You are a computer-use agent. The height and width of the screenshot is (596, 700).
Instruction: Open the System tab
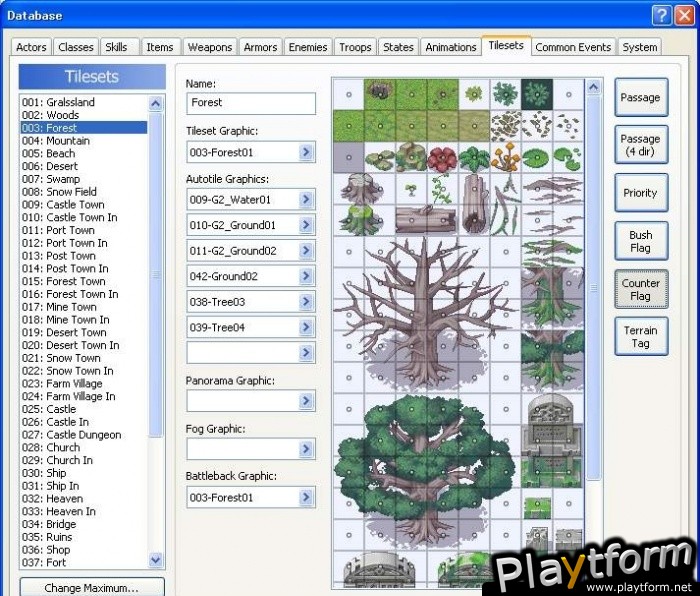640,47
